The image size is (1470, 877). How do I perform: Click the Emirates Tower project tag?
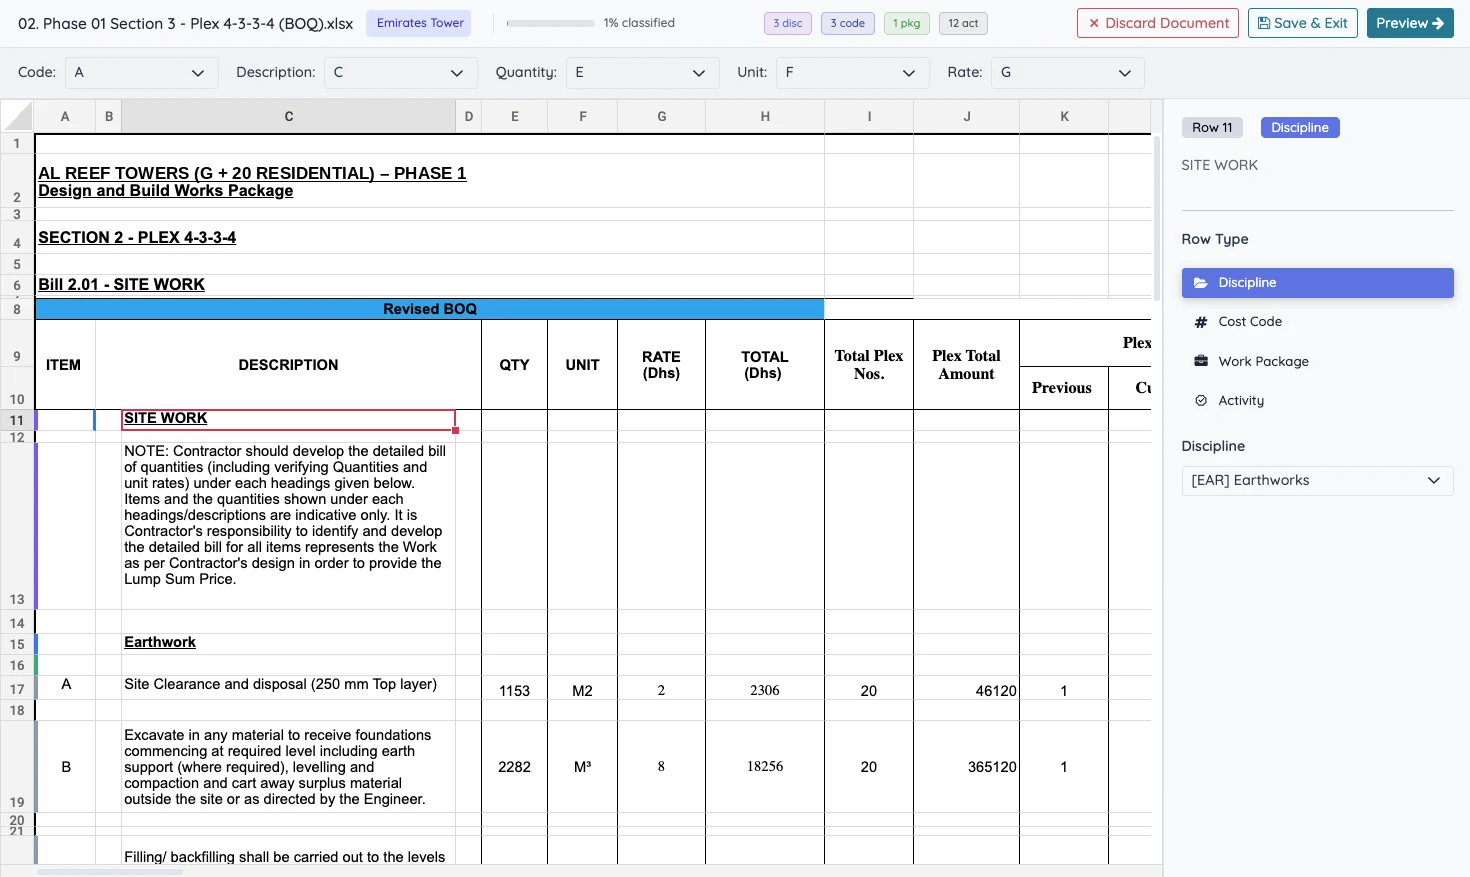coord(420,23)
